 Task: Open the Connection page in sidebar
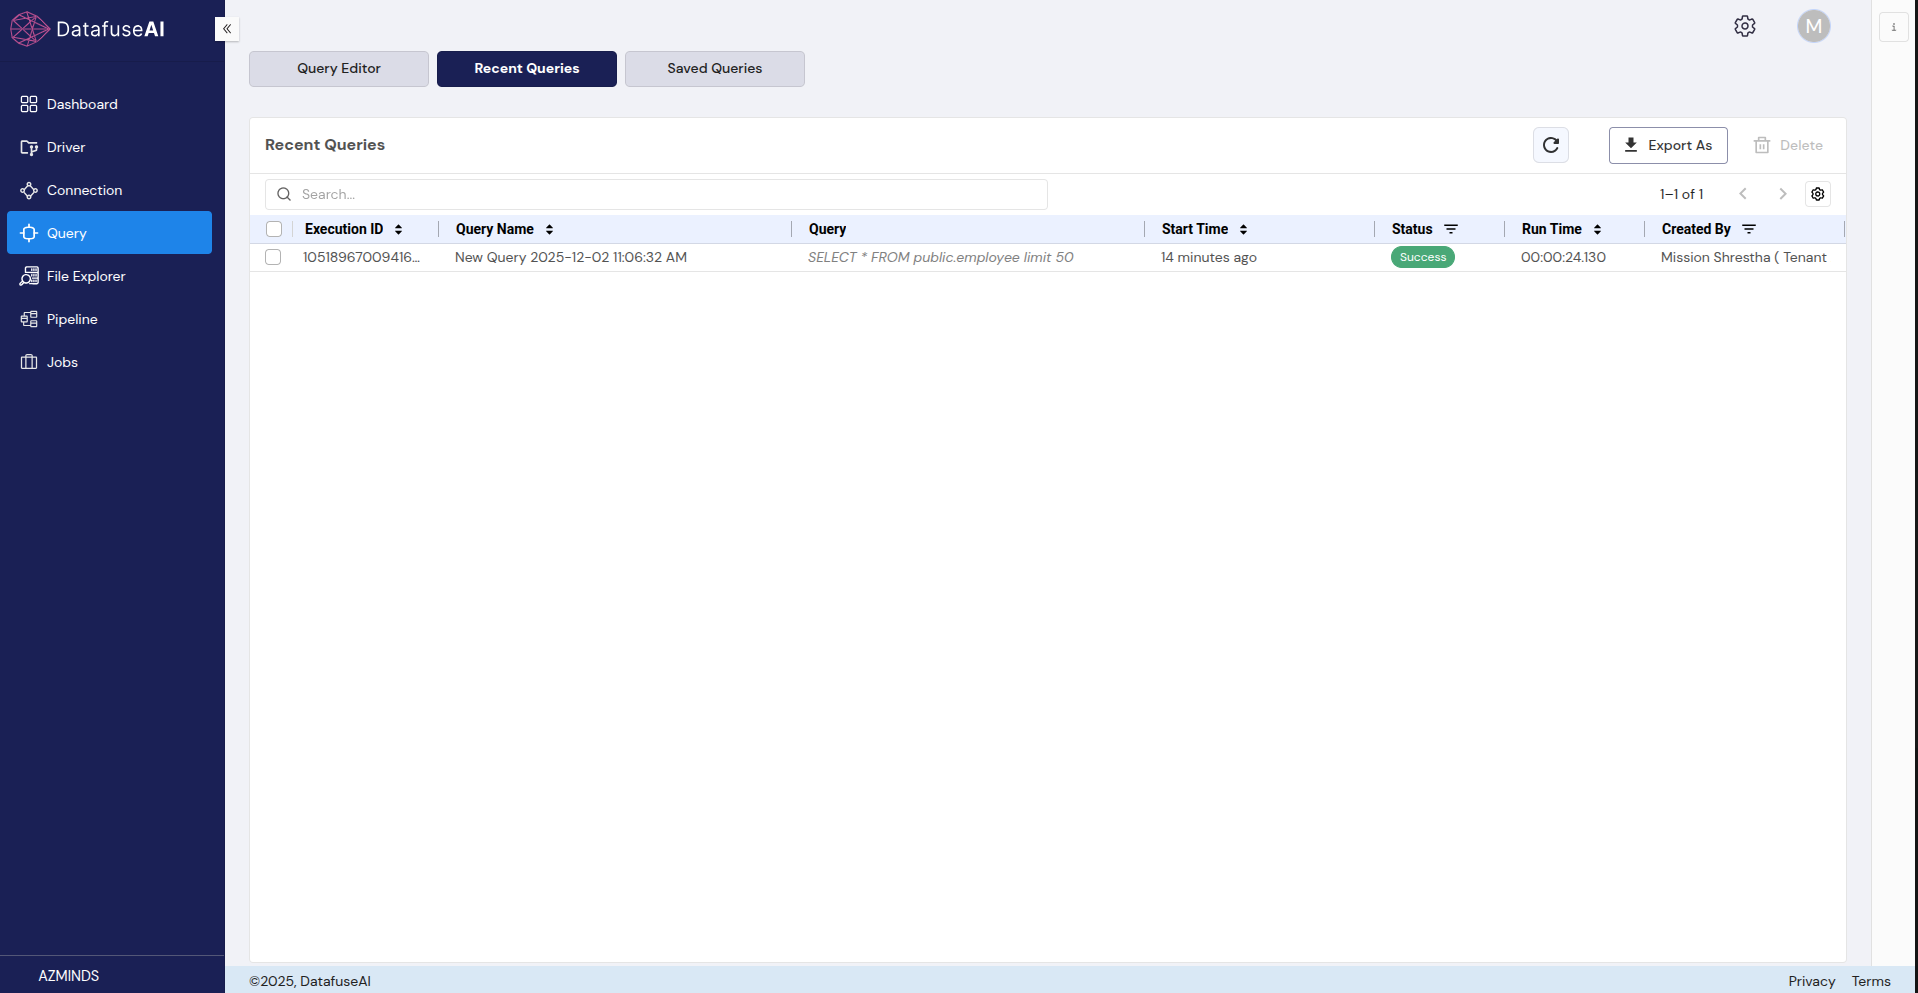click(x=84, y=190)
